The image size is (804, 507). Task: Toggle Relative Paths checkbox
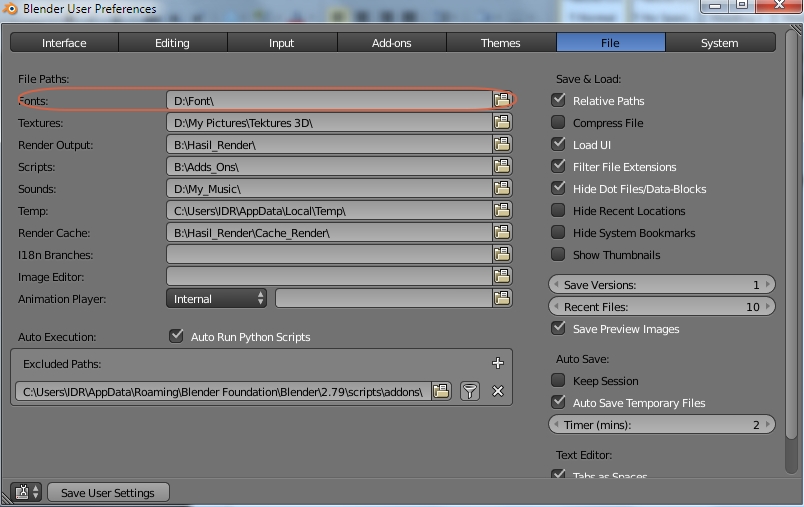pos(558,100)
